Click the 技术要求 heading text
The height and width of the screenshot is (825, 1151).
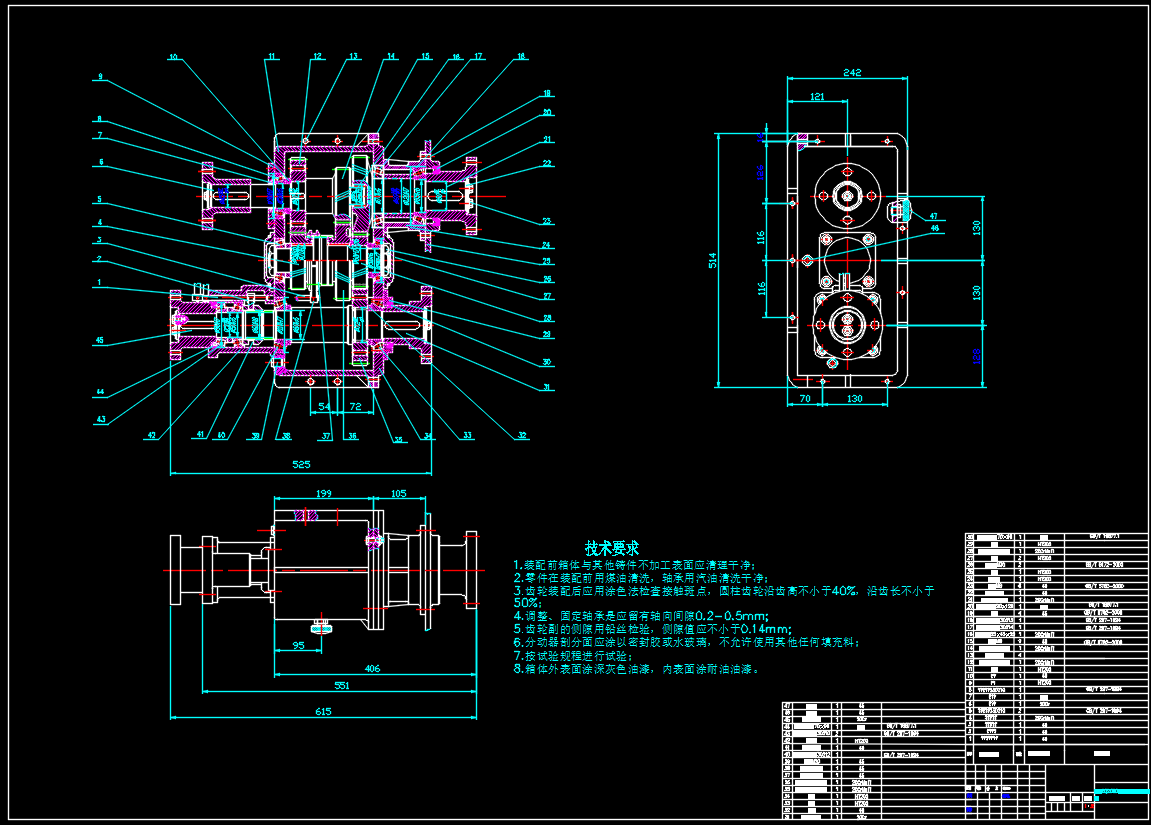click(x=612, y=548)
